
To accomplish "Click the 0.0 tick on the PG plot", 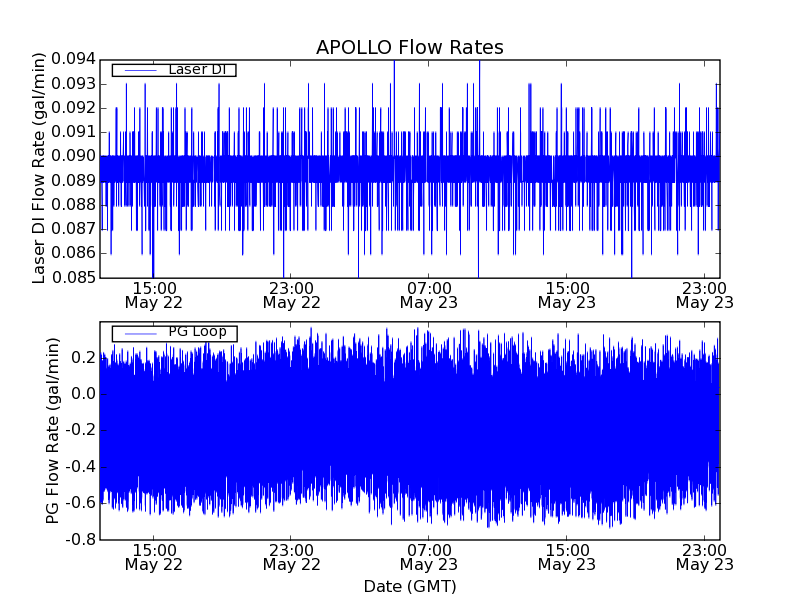I will pyautogui.click(x=80, y=394).
